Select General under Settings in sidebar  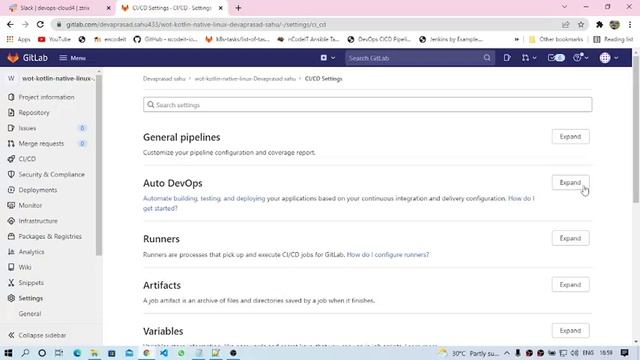coord(30,314)
